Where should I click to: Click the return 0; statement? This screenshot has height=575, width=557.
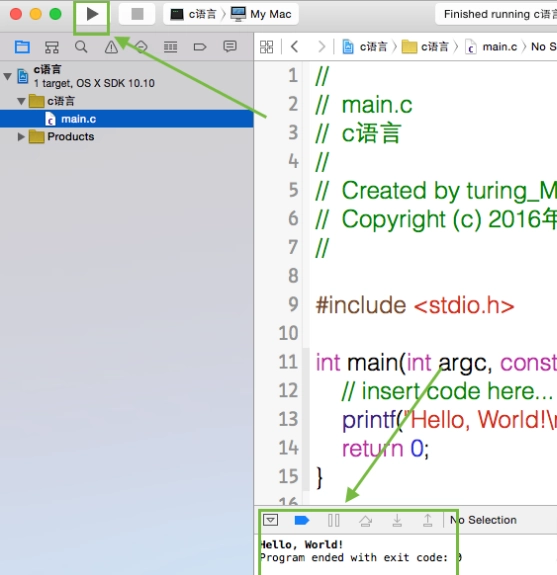click(x=385, y=448)
